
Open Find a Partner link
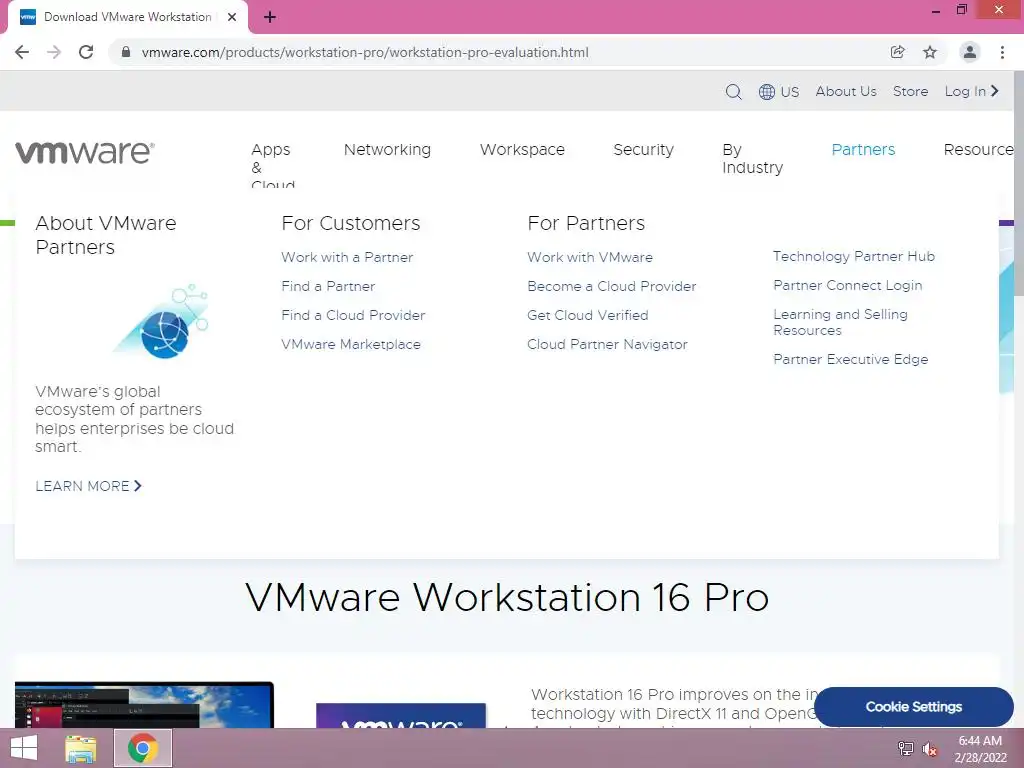(x=328, y=286)
